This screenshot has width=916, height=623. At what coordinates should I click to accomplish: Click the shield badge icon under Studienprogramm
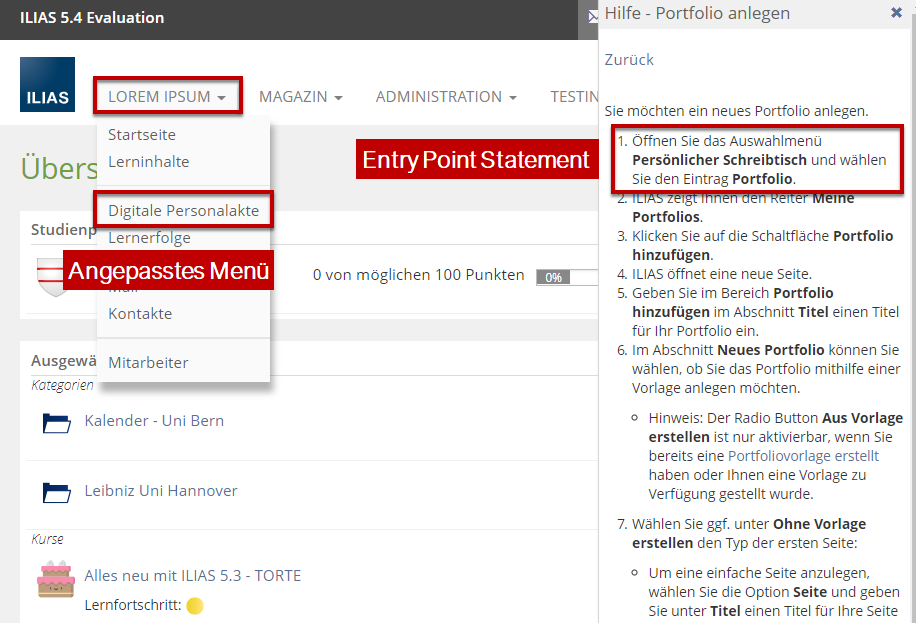pos(50,277)
